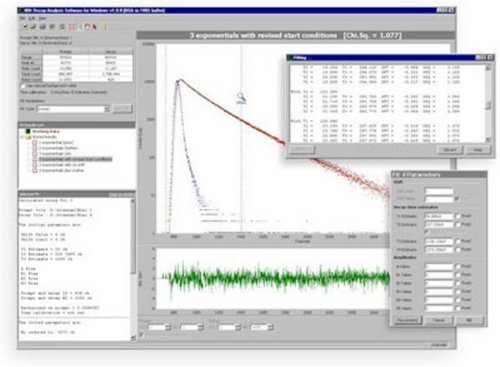Toggle the Use manual background value checkbox

(23, 86)
